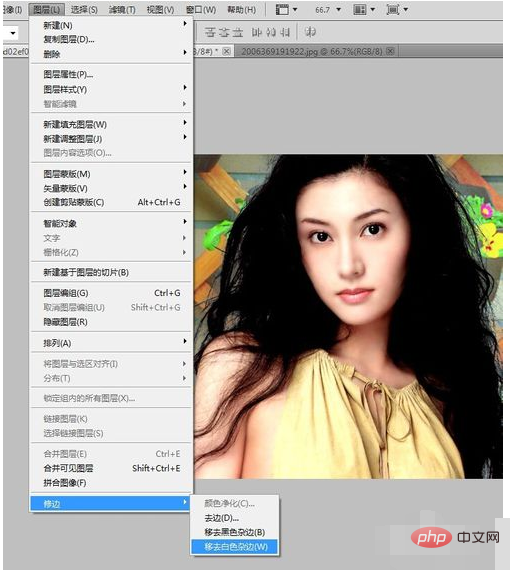The height and width of the screenshot is (570, 510).
Task: Open the arrange documents dropdown arrow
Action: click(x=373, y=9)
